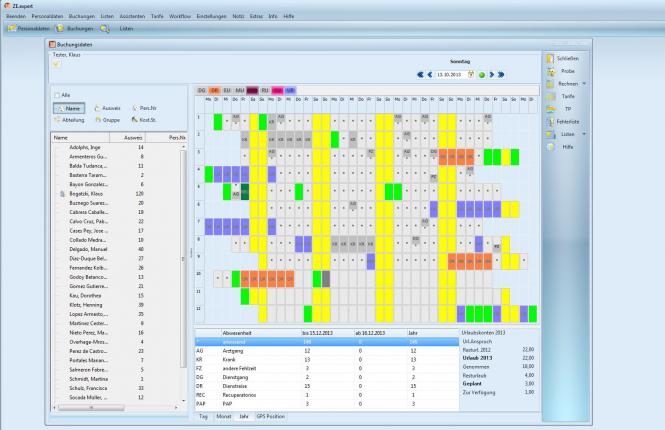Go to previous day arrow button
Viewport: 665px width, 430px height.
[430, 74]
